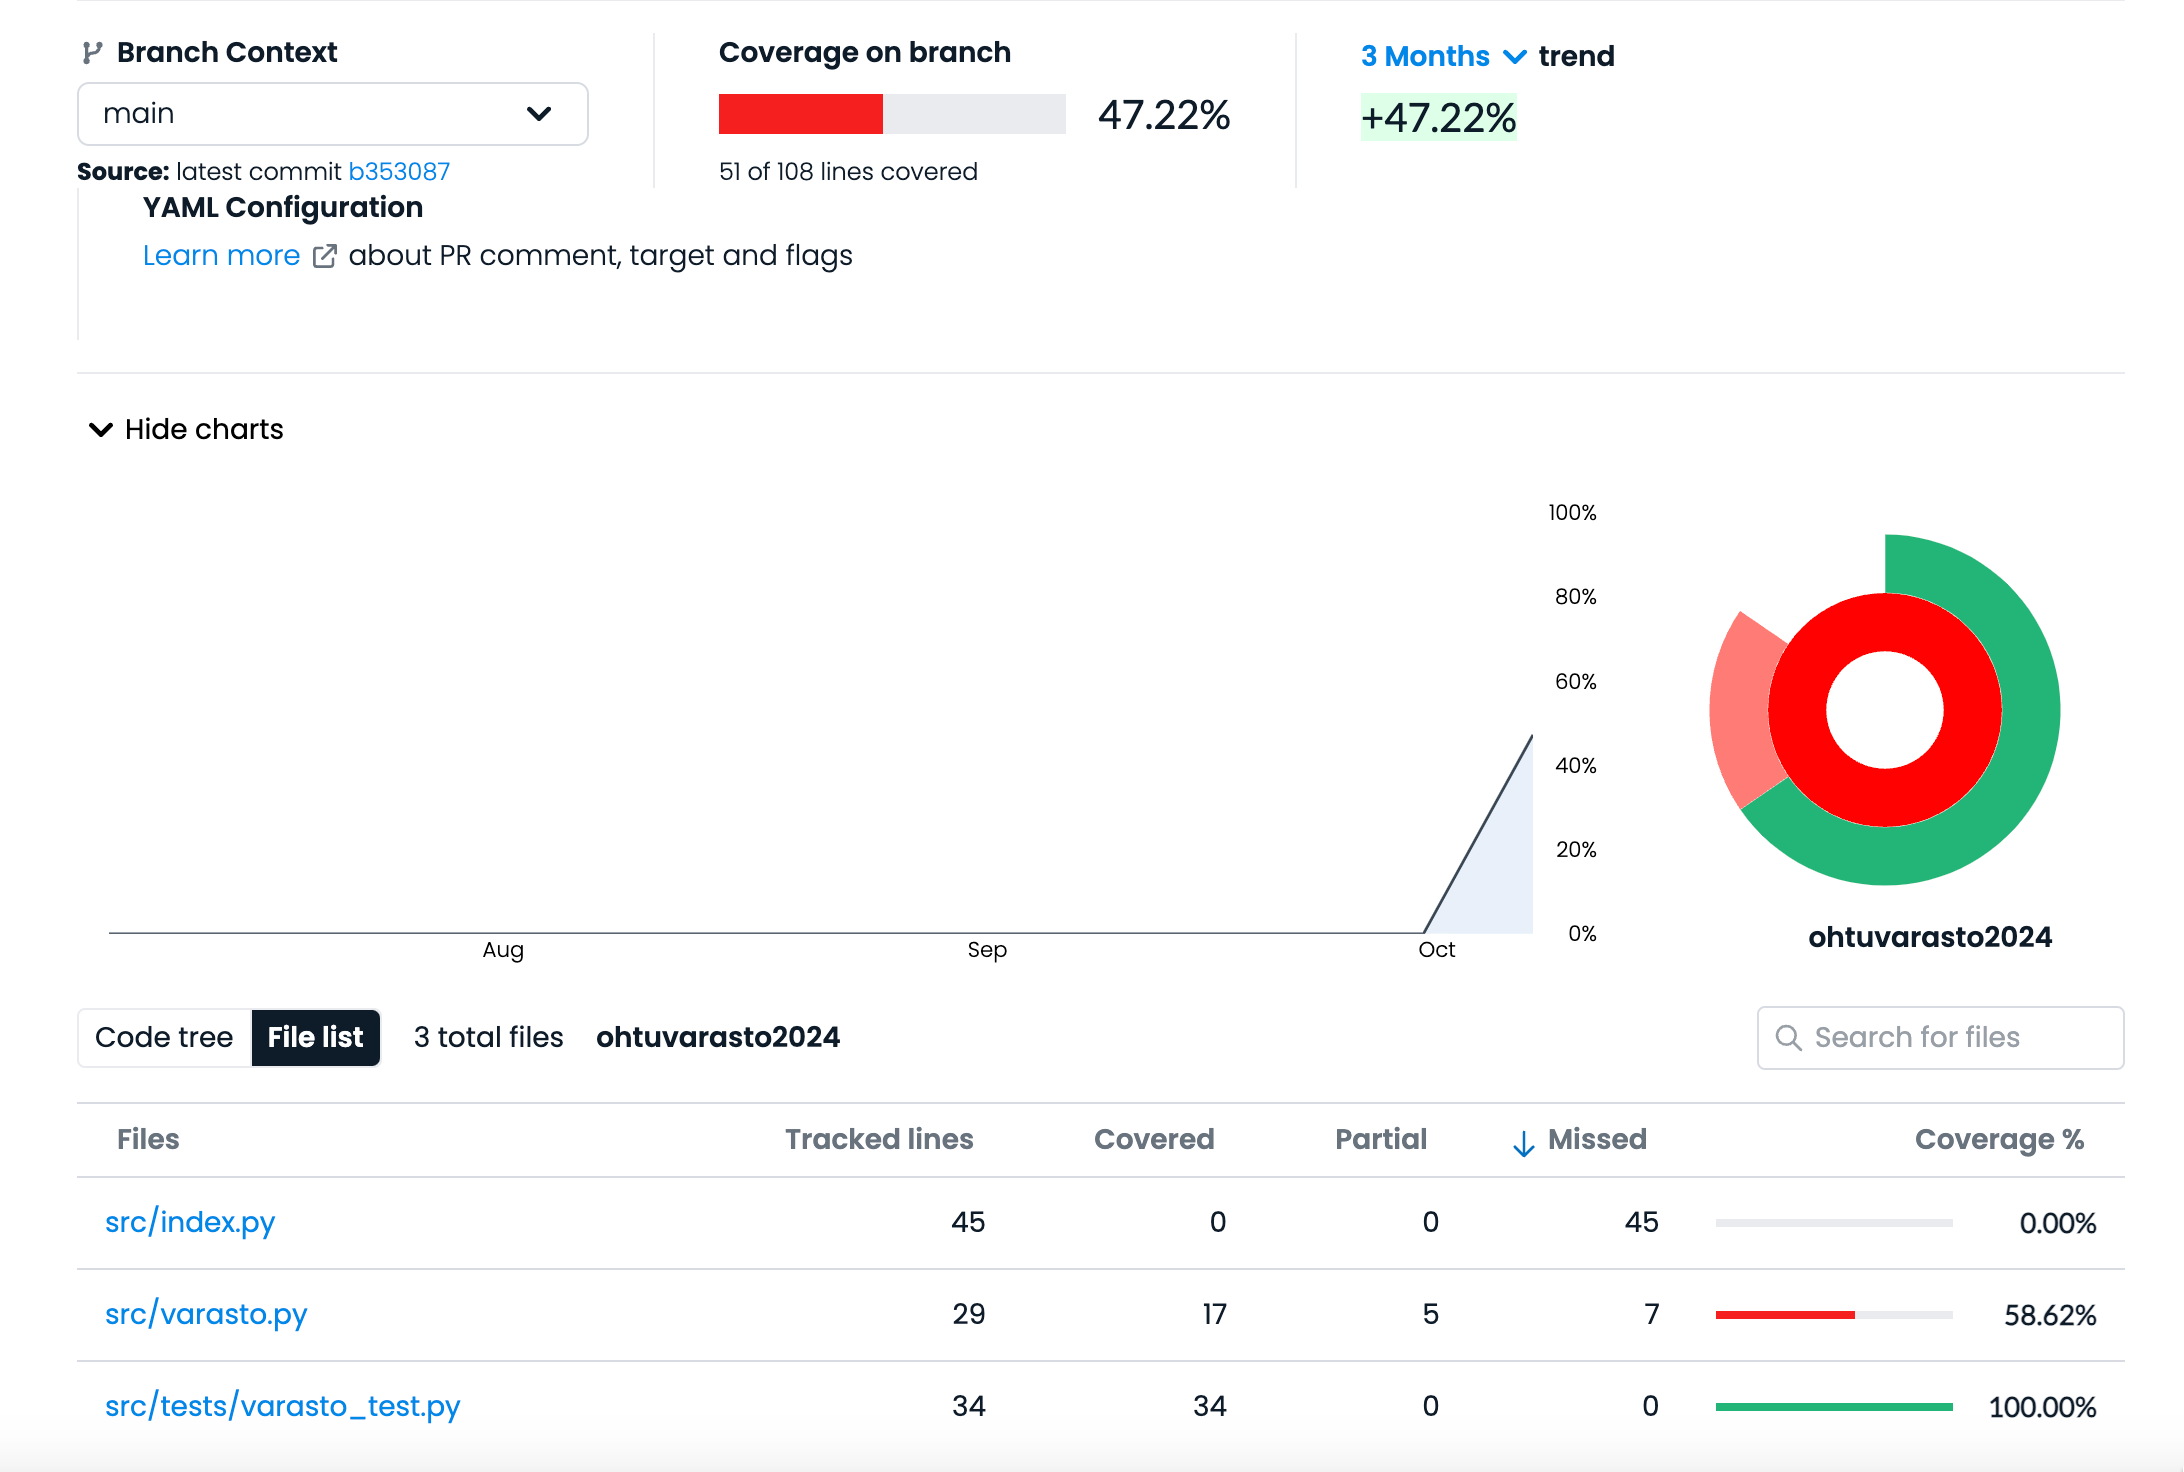Click the sort arrow next to Missed
2184x1472 pixels.
pos(1523,1142)
